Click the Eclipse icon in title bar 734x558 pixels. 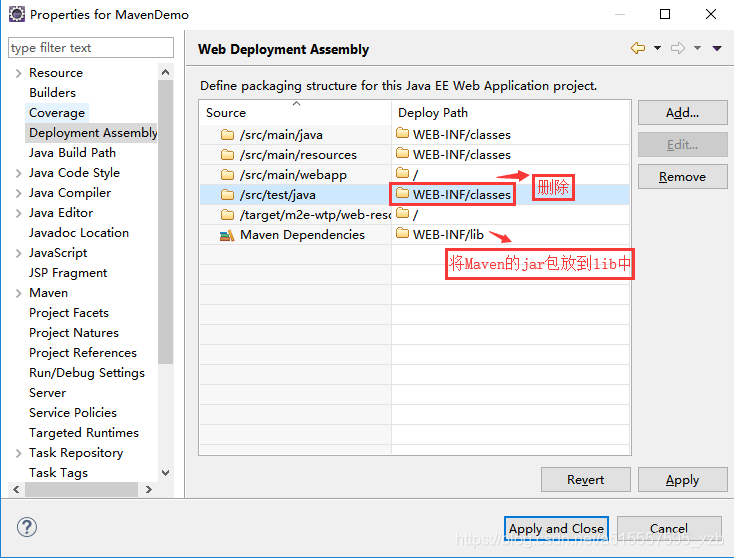click(17, 14)
